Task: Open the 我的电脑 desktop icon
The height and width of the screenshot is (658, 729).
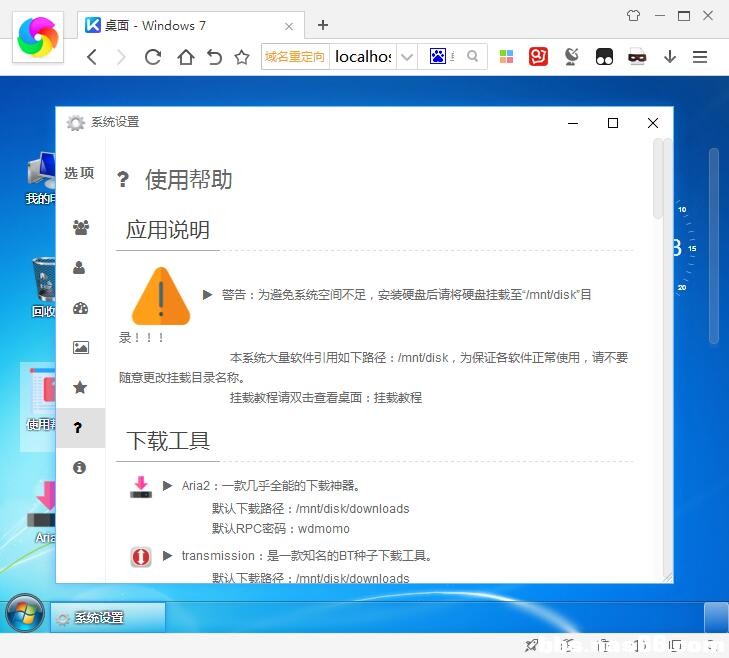Action: tap(41, 179)
